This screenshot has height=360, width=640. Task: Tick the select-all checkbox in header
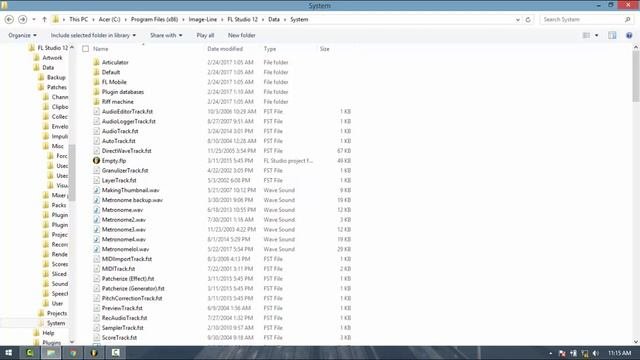click(x=85, y=49)
